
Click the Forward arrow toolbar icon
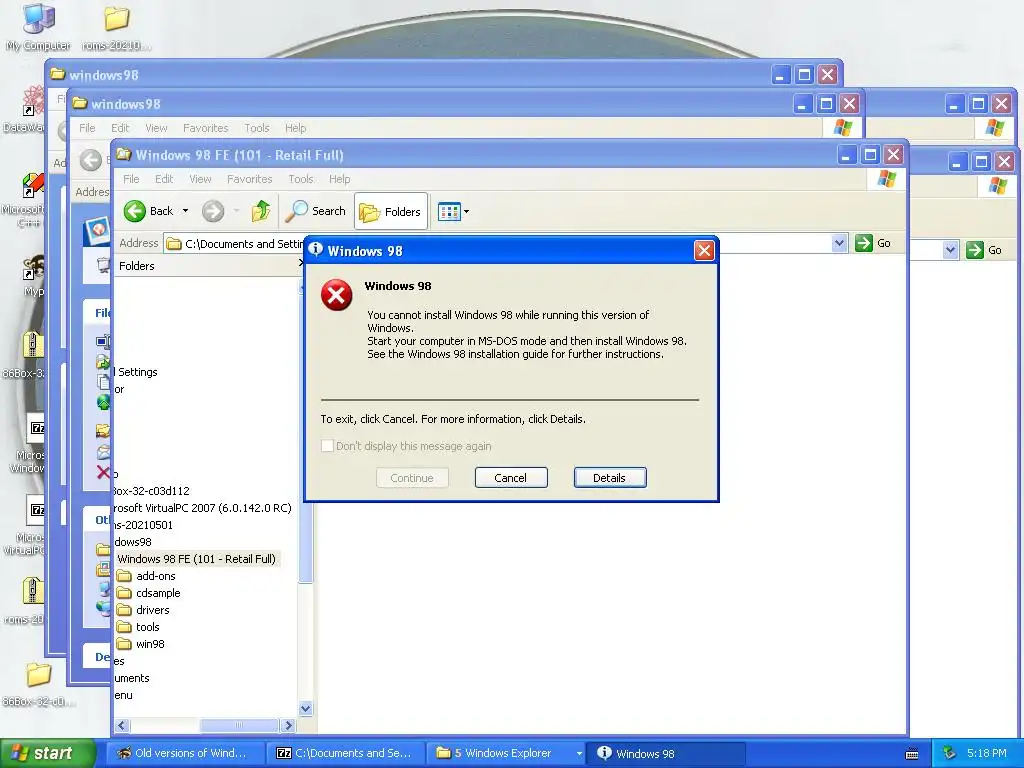coord(213,211)
